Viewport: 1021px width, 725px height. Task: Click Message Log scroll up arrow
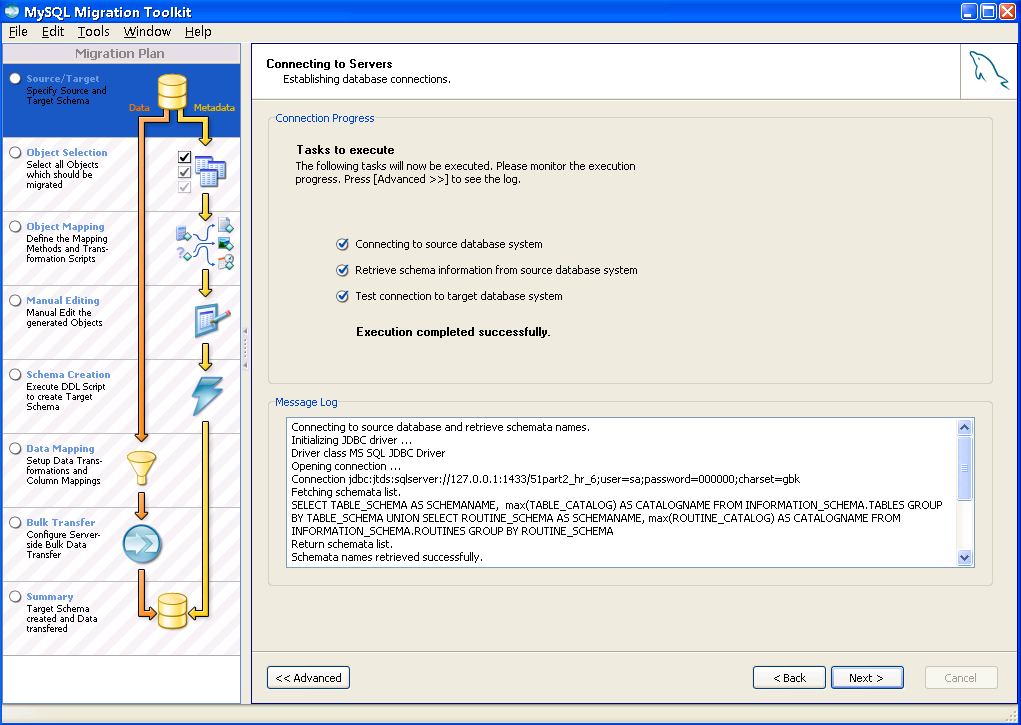pos(964,427)
